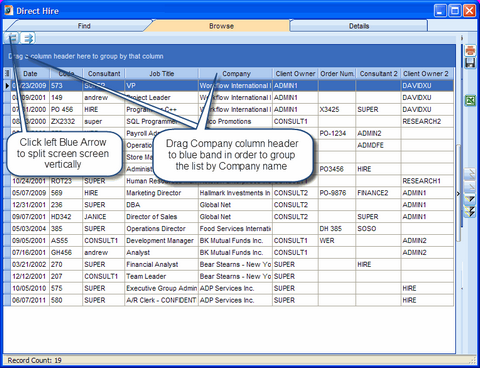480x368 pixels.
Task: Click the Order Num. column header
Action: 337,74
